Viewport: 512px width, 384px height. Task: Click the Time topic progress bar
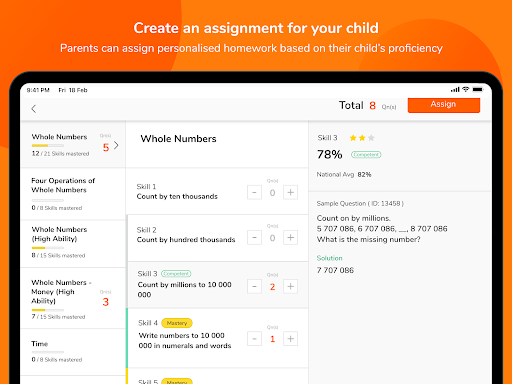click(48, 352)
